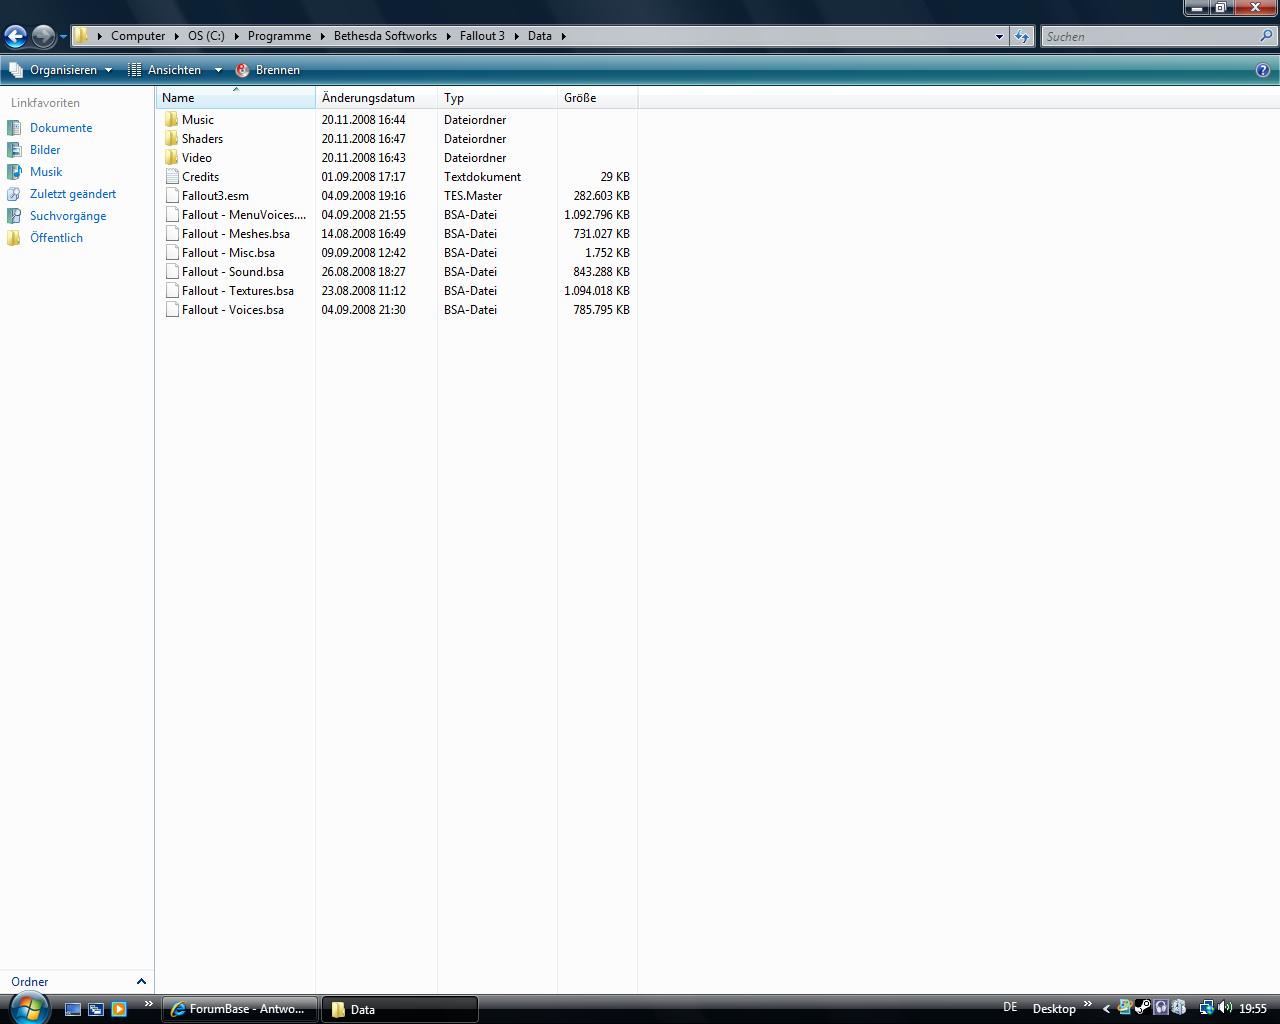The width and height of the screenshot is (1280, 1024).
Task: Expand the arrow after Data in breadcrumb
Action: (563, 36)
